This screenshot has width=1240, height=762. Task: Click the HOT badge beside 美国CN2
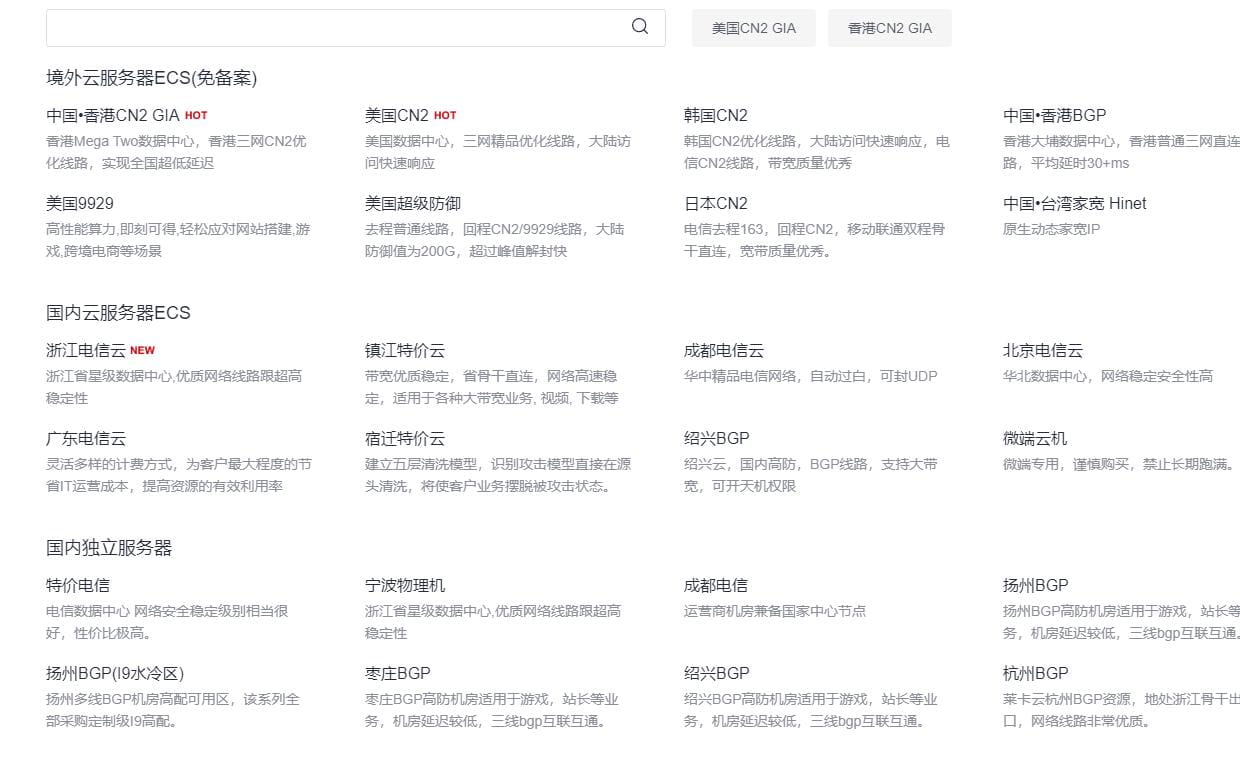click(444, 114)
